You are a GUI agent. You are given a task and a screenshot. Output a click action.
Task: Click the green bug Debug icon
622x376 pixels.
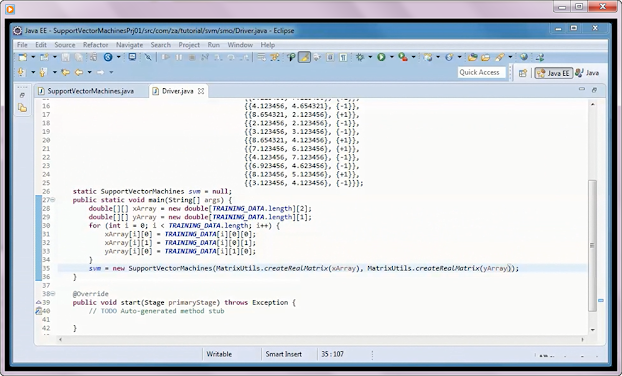click(360, 57)
